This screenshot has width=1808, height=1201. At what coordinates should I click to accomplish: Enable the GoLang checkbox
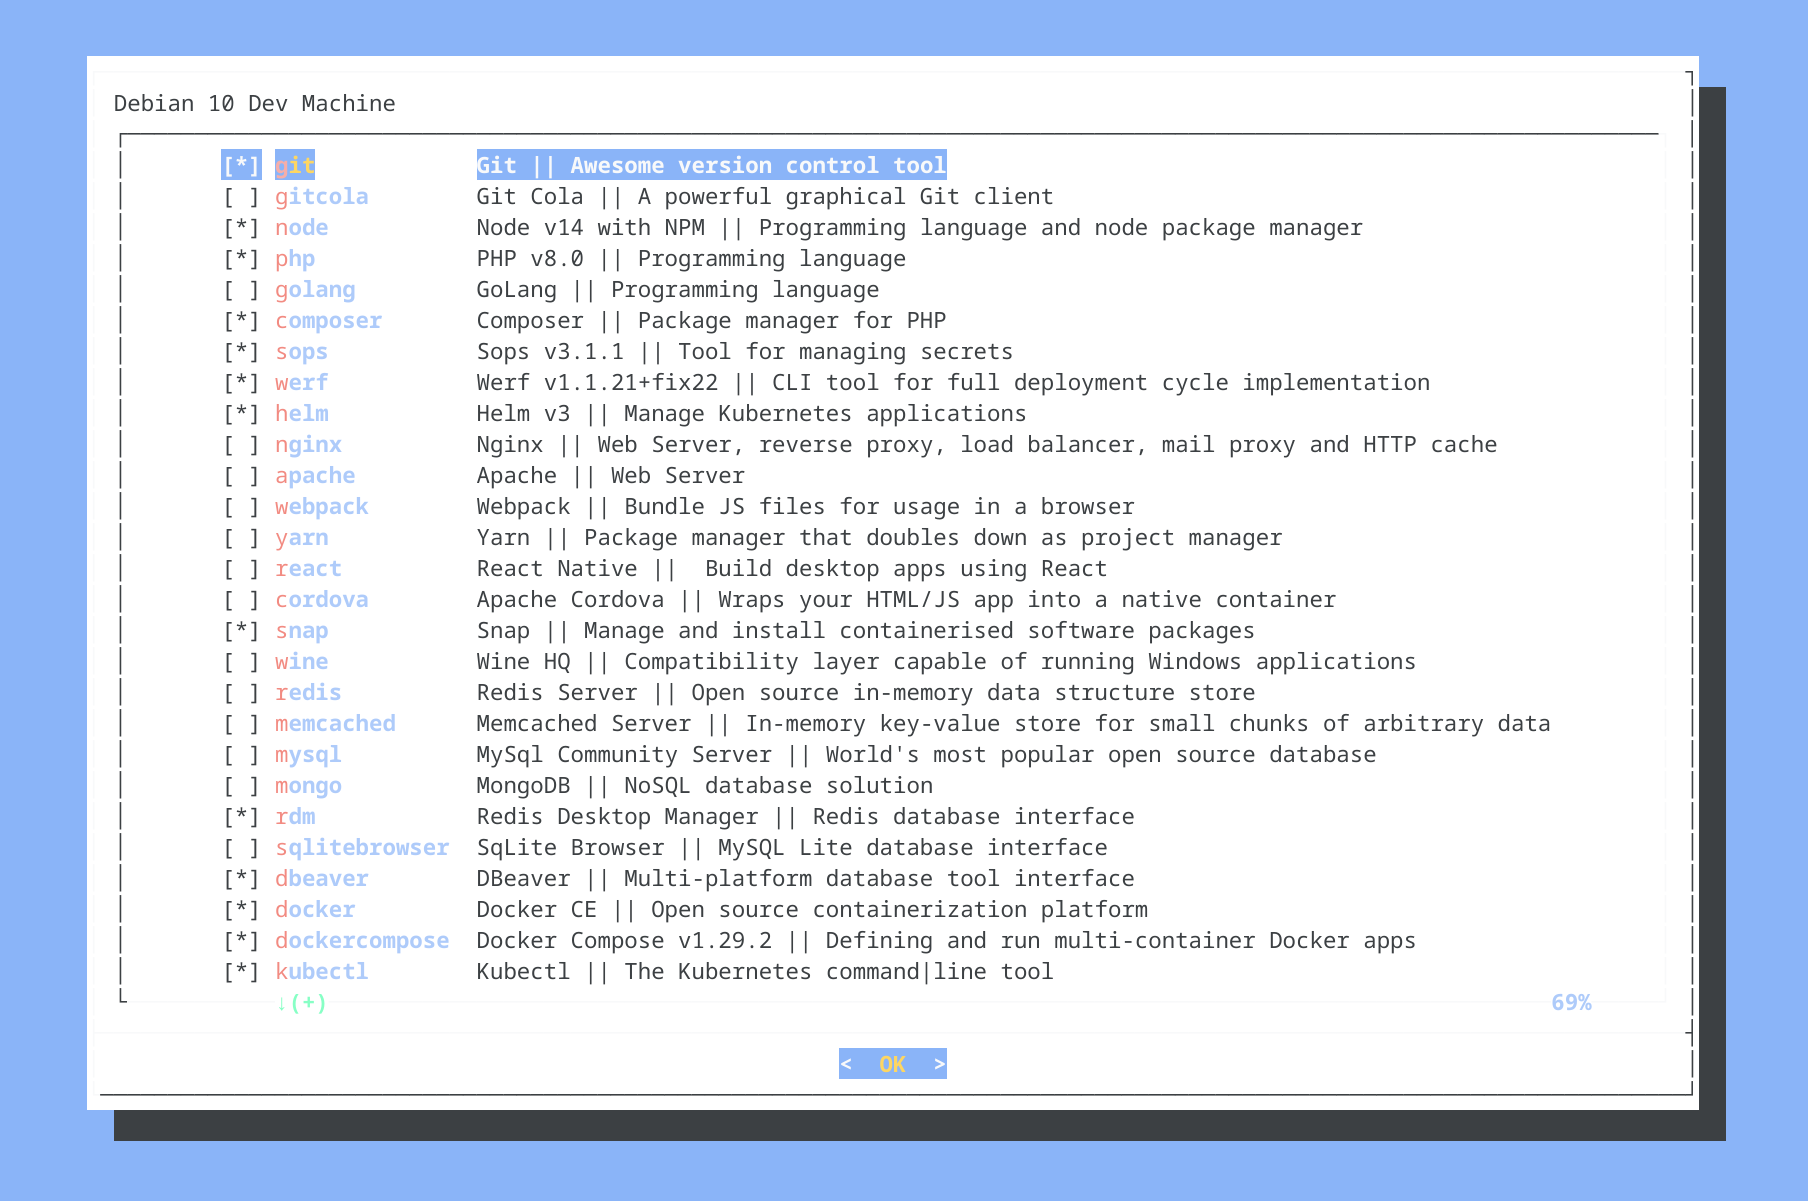click(240, 289)
